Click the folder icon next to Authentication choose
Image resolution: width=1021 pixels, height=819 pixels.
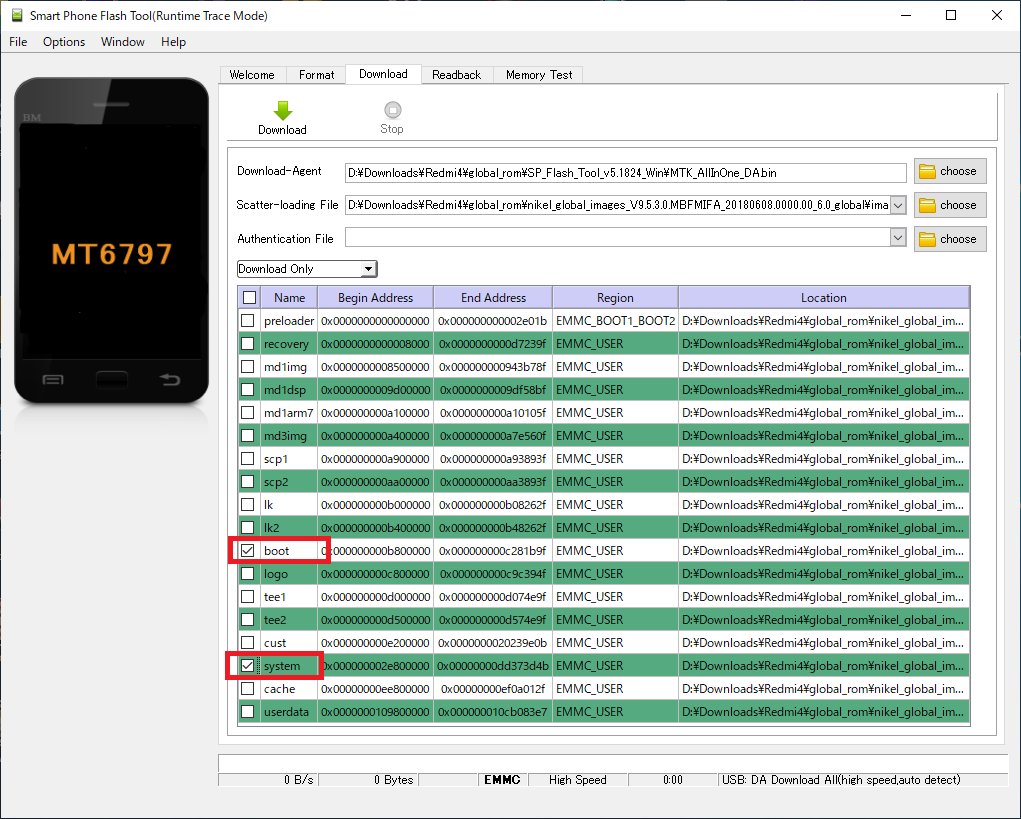(927, 239)
